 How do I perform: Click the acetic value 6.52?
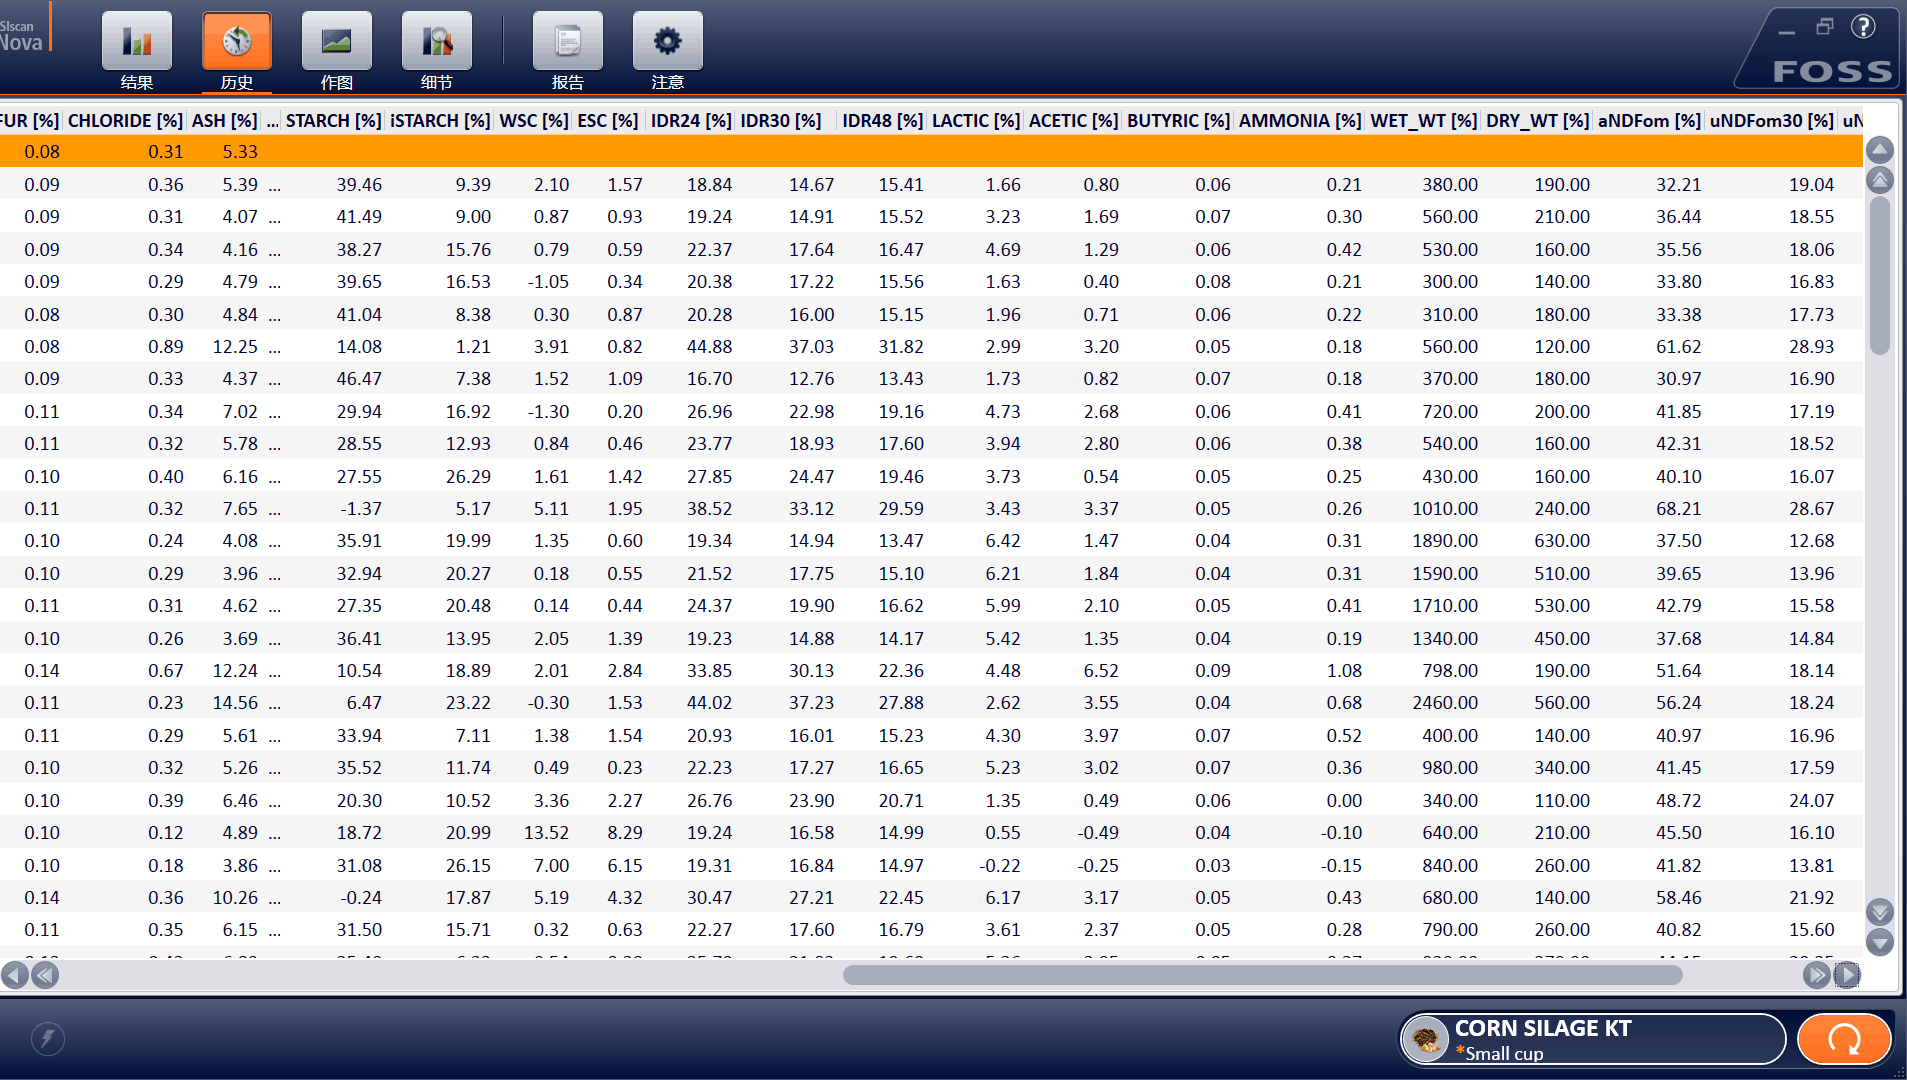click(x=1101, y=671)
